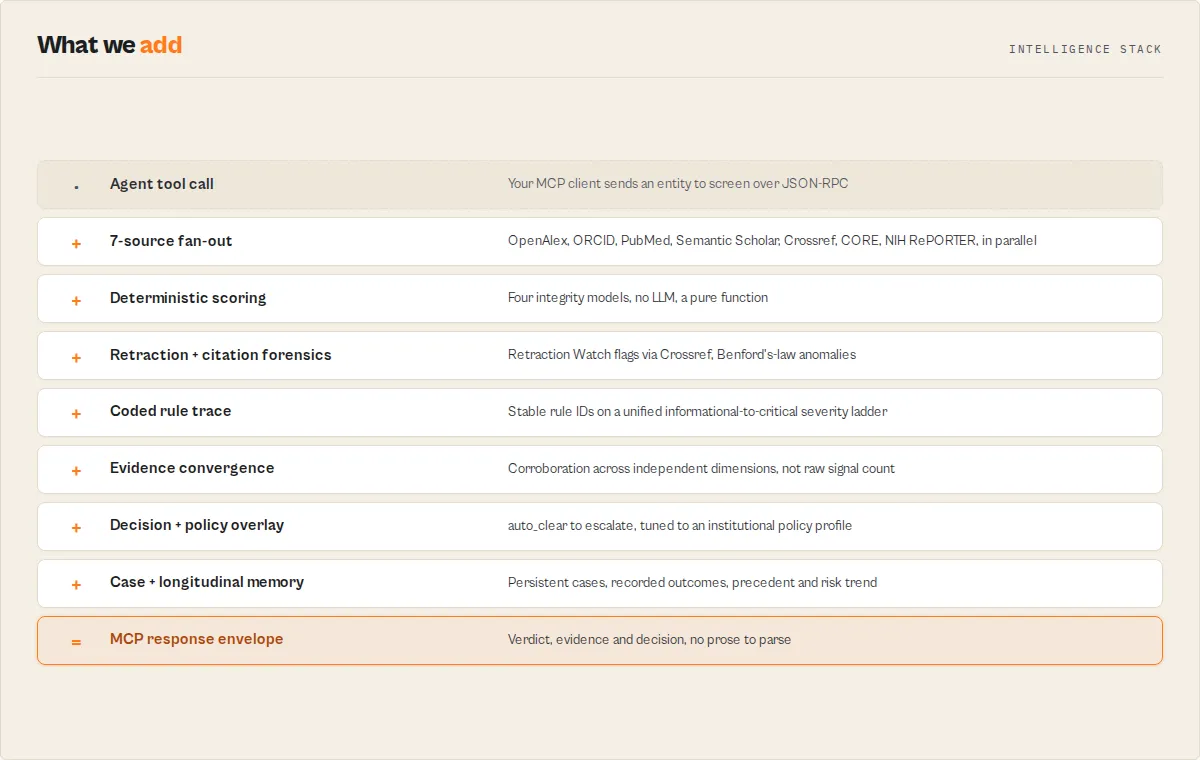Select the Case + longitudinal memory title
The image size is (1200, 760).
point(207,582)
